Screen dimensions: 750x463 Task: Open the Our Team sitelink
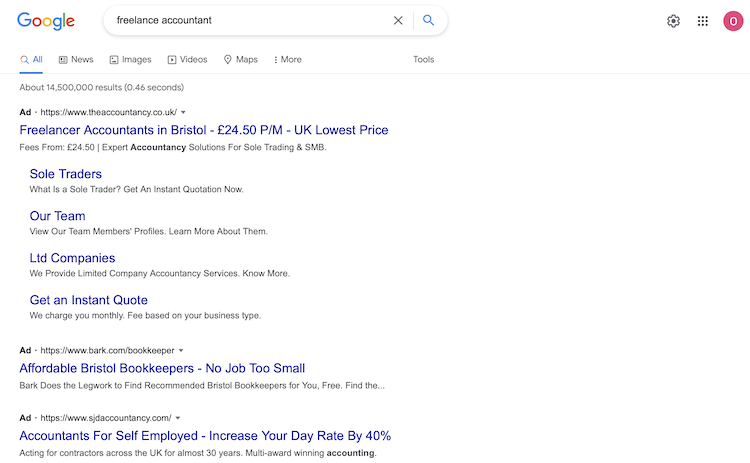57,216
